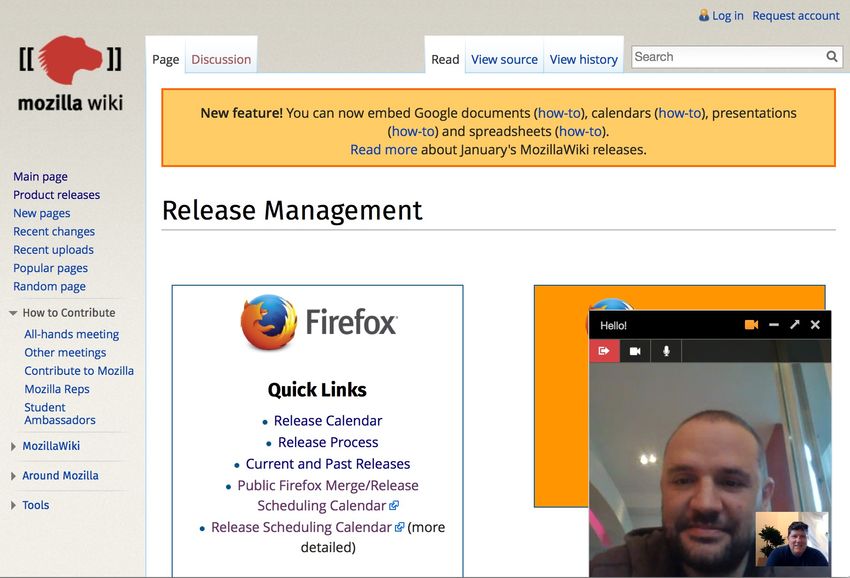
Task: Open Contribute to Mozilla link
Action: pyautogui.click(x=79, y=371)
